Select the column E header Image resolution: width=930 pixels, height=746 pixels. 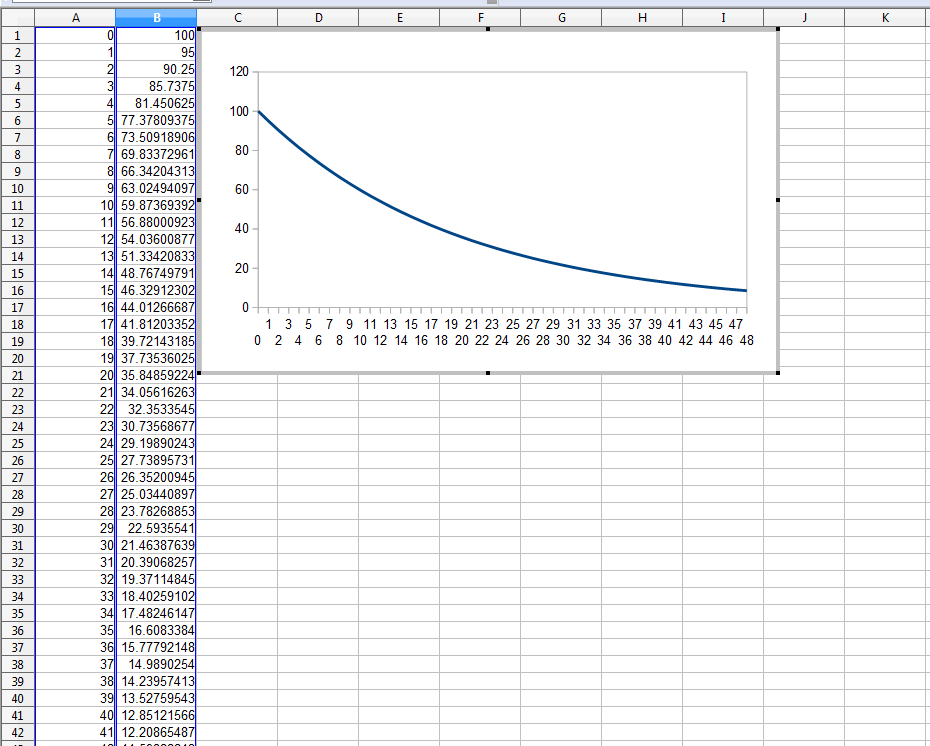tap(399, 18)
